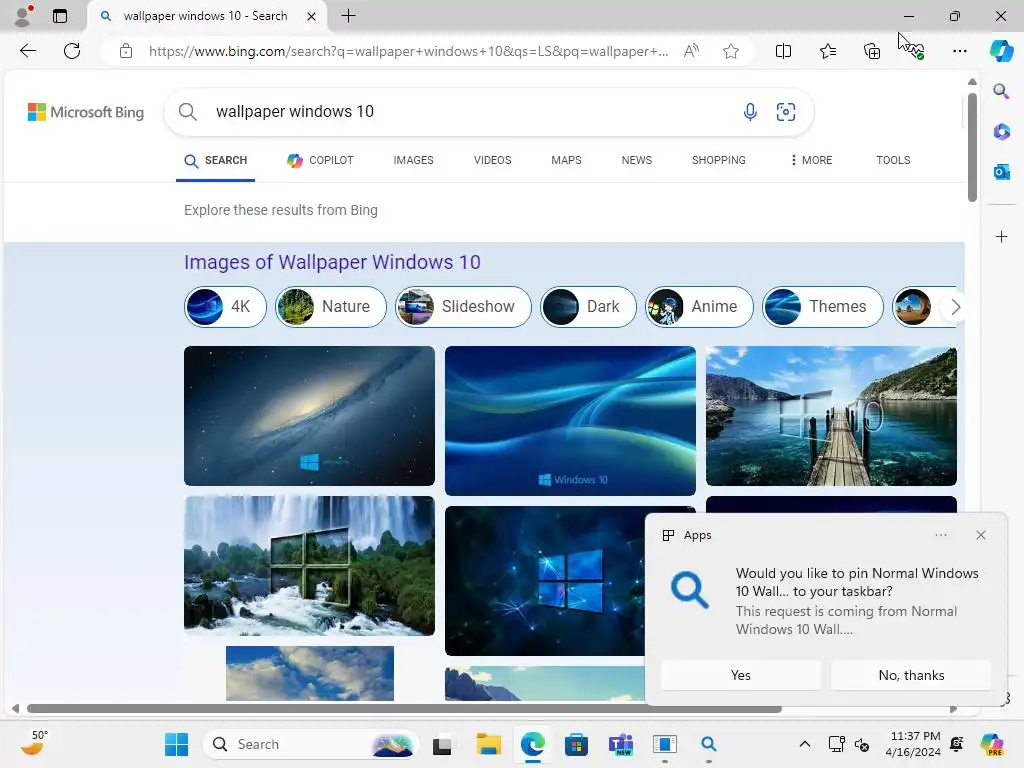Open the TOOLS search options
Image resolution: width=1024 pixels, height=768 pixels.
pyautogui.click(x=893, y=161)
